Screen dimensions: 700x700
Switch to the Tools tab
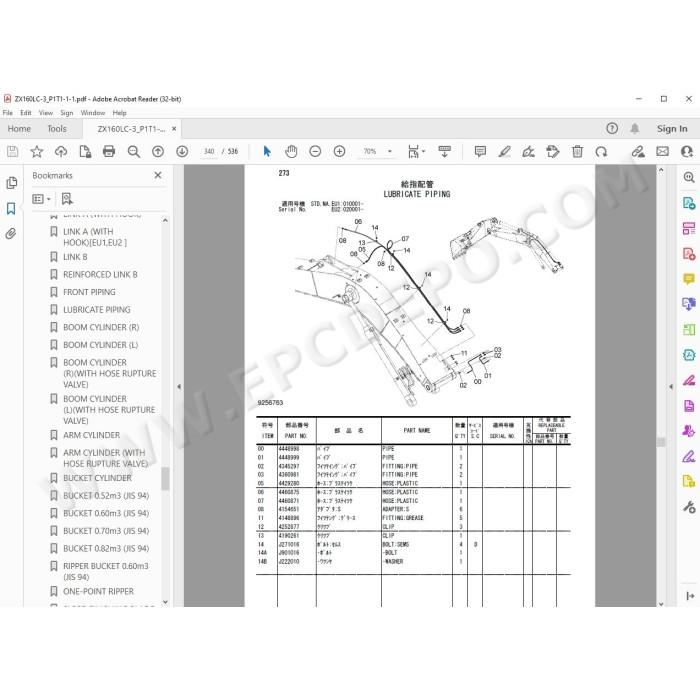57,129
